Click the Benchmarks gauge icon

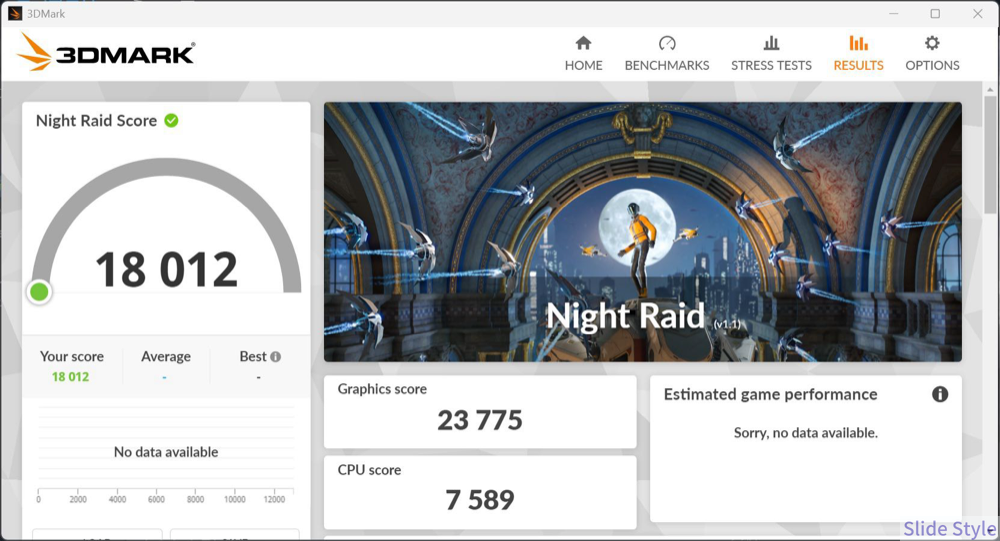(667, 43)
